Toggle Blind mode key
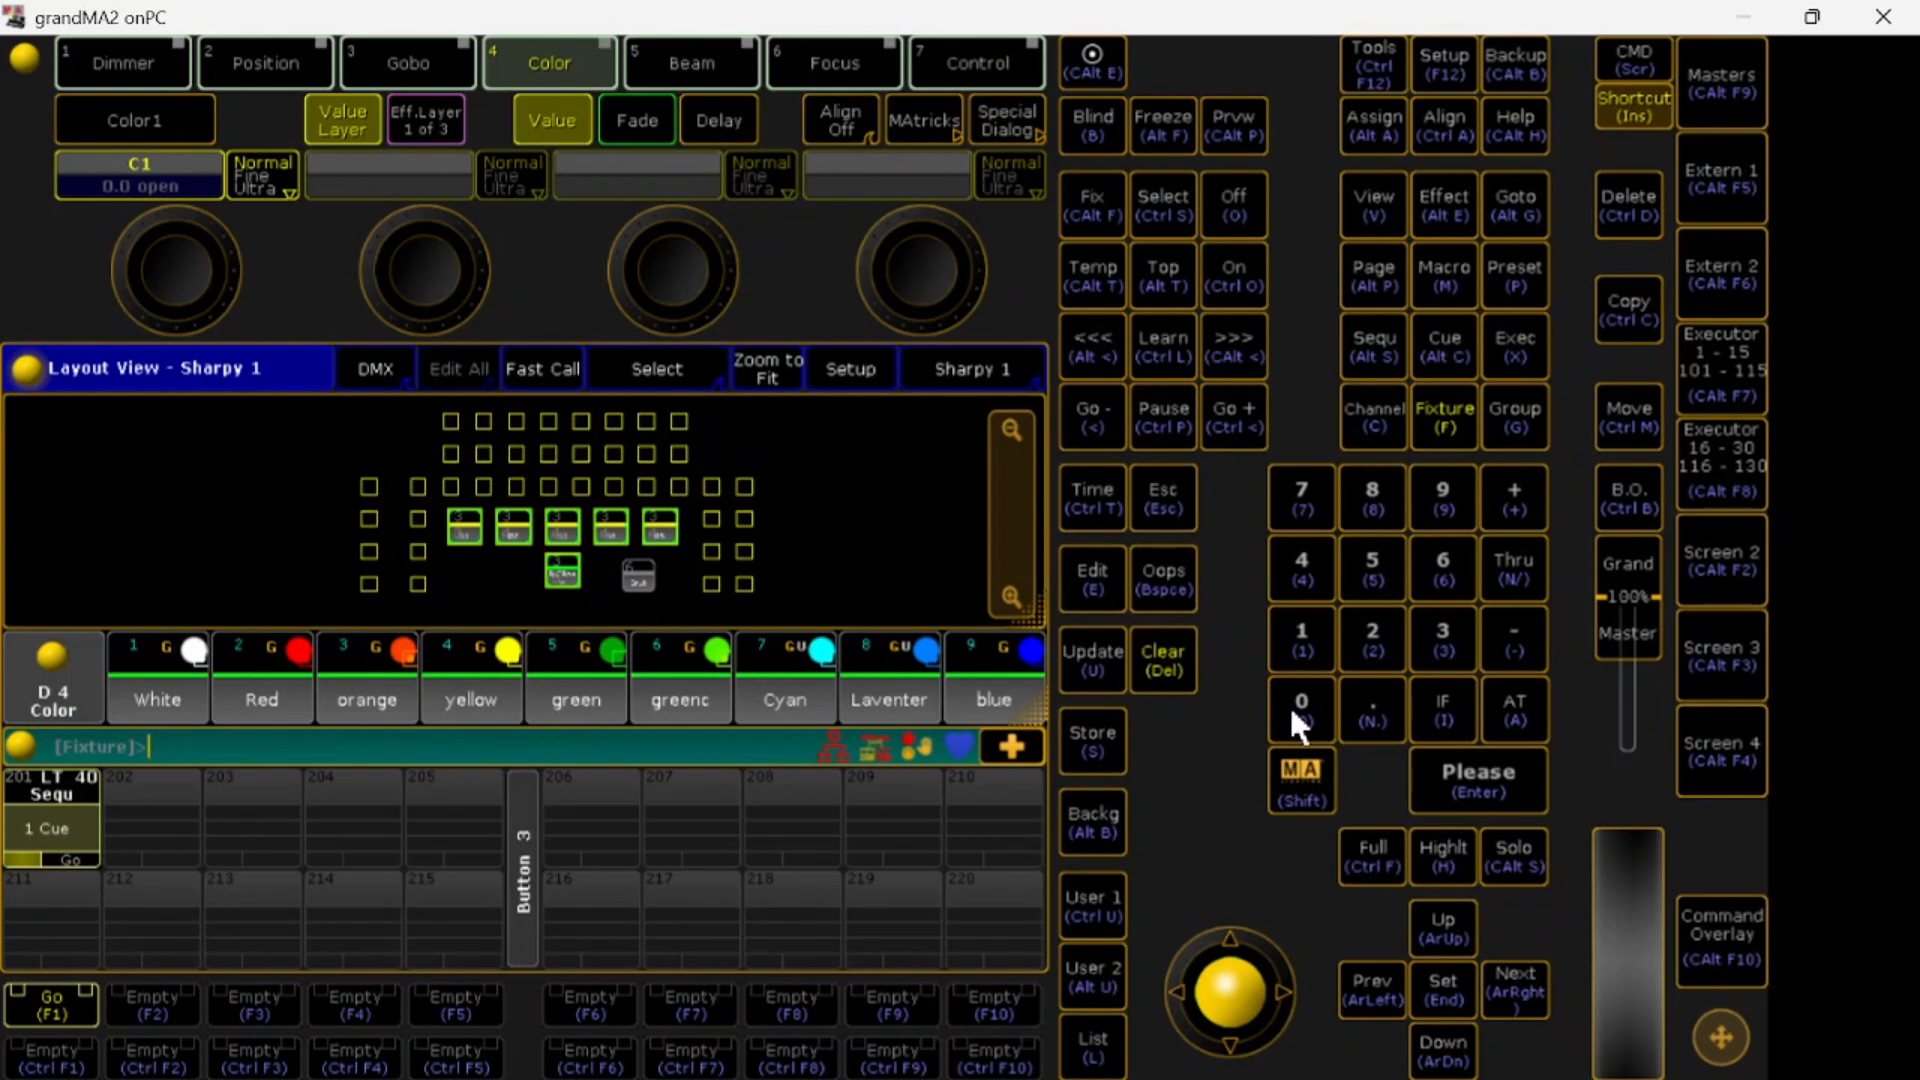Viewport: 1920px width, 1080px height. click(1092, 126)
